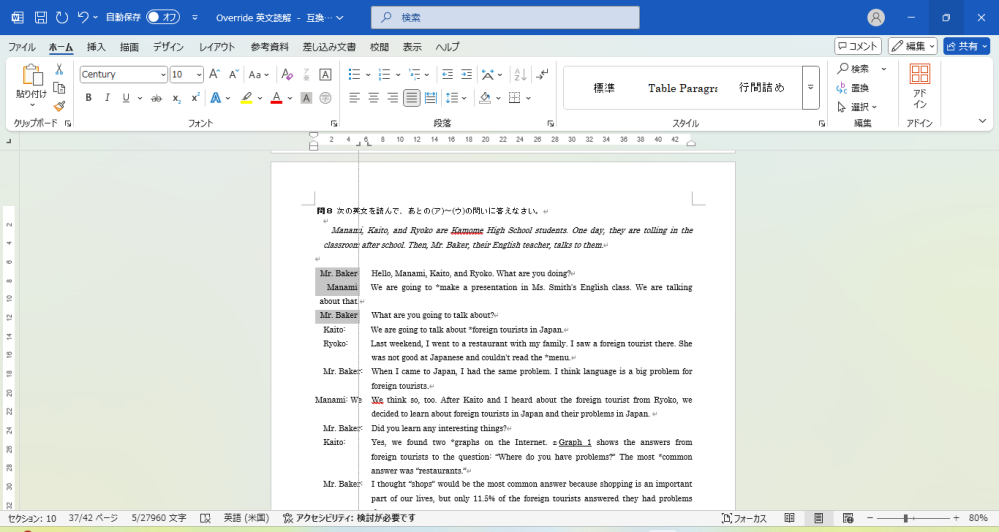Increase font size with A^ icon
This screenshot has height=532, width=999.
[x=215, y=75]
